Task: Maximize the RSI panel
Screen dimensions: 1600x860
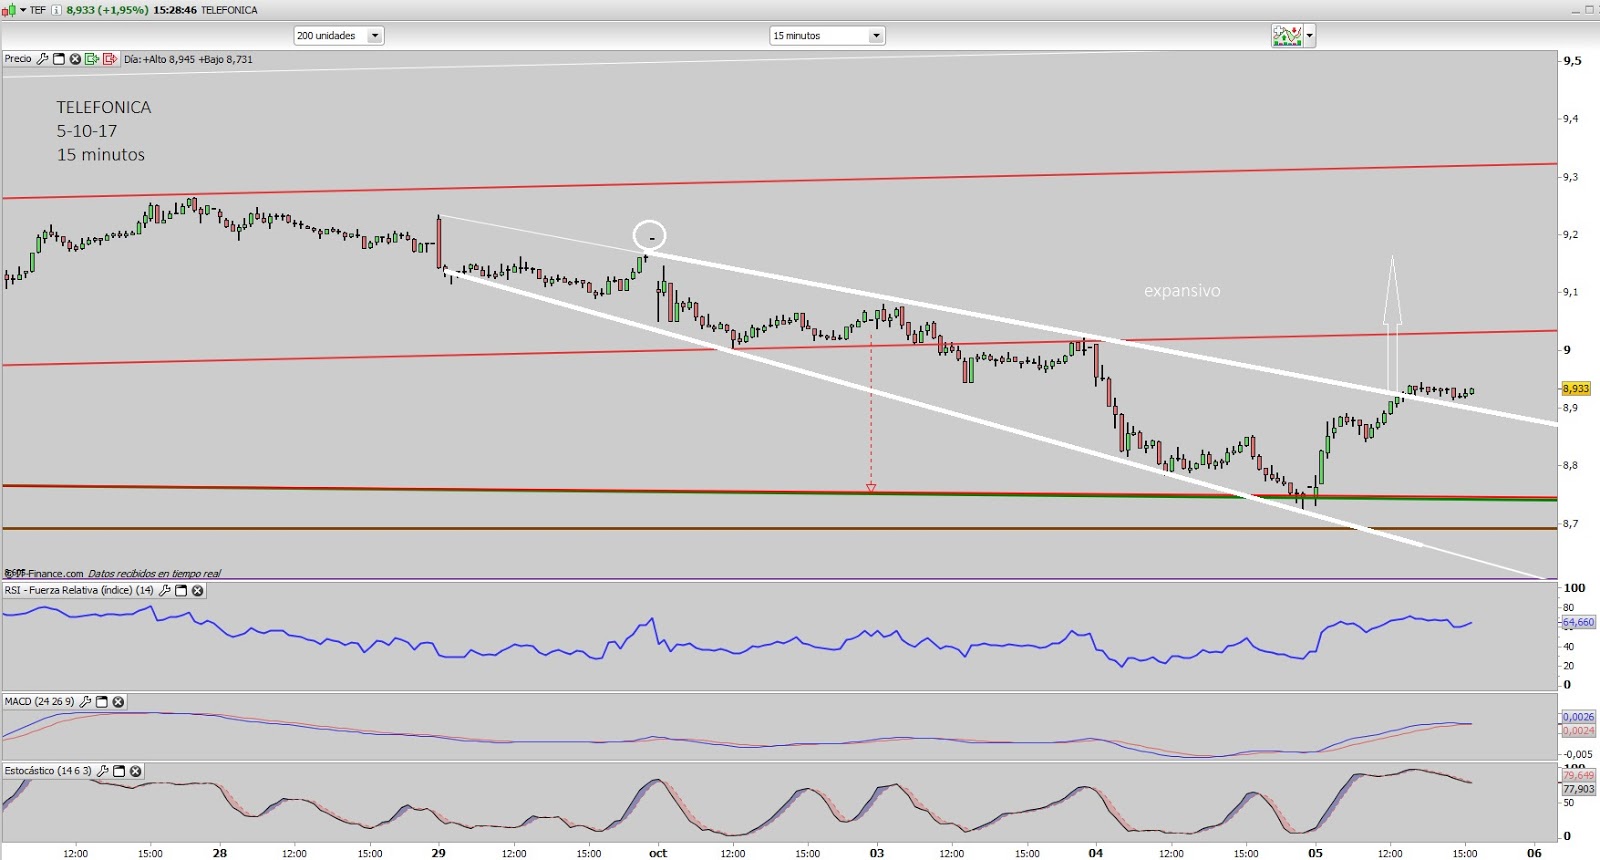Action: tap(181, 591)
